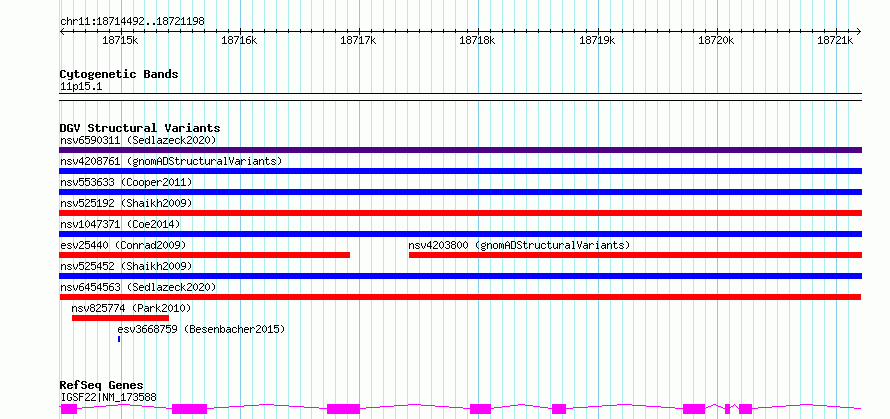Click nsv553633 (Cooper2011) label

[126, 182]
